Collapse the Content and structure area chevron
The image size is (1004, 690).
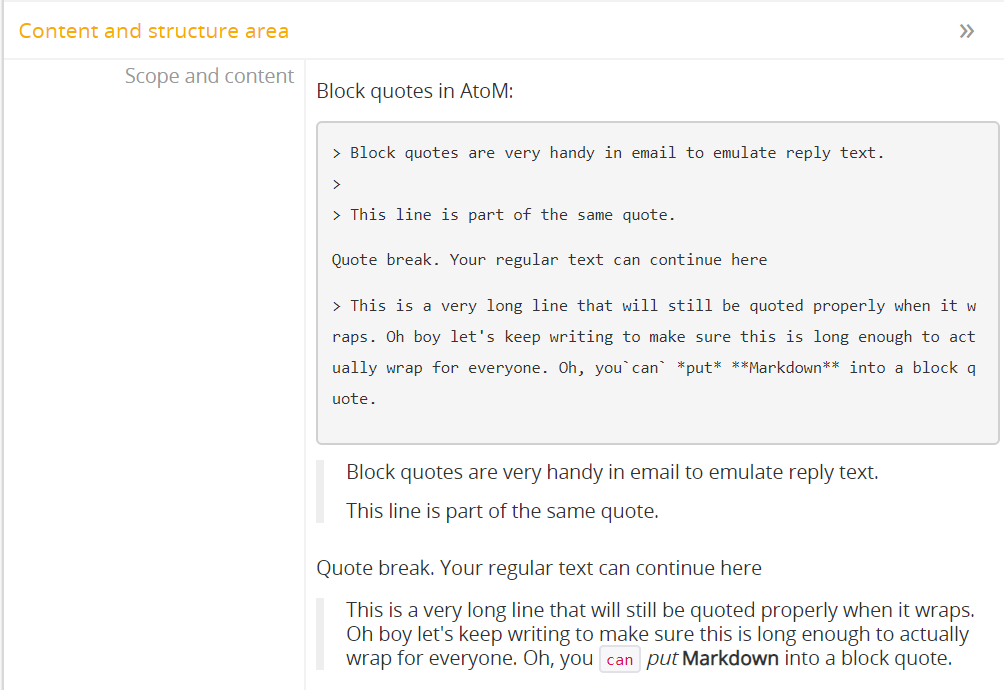(x=966, y=31)
